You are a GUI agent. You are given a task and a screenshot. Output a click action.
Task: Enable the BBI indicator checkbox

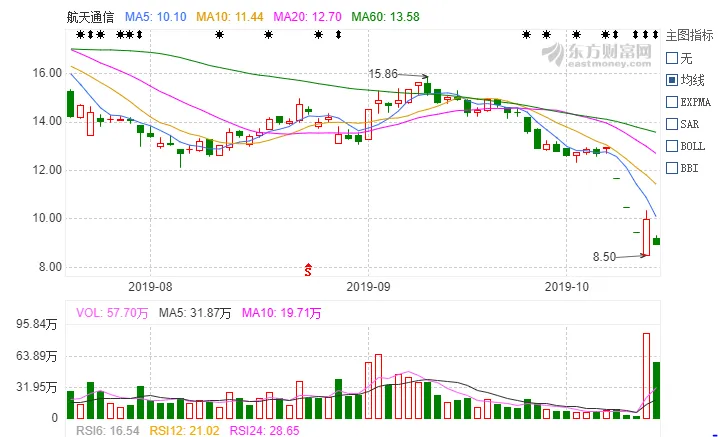672,168
